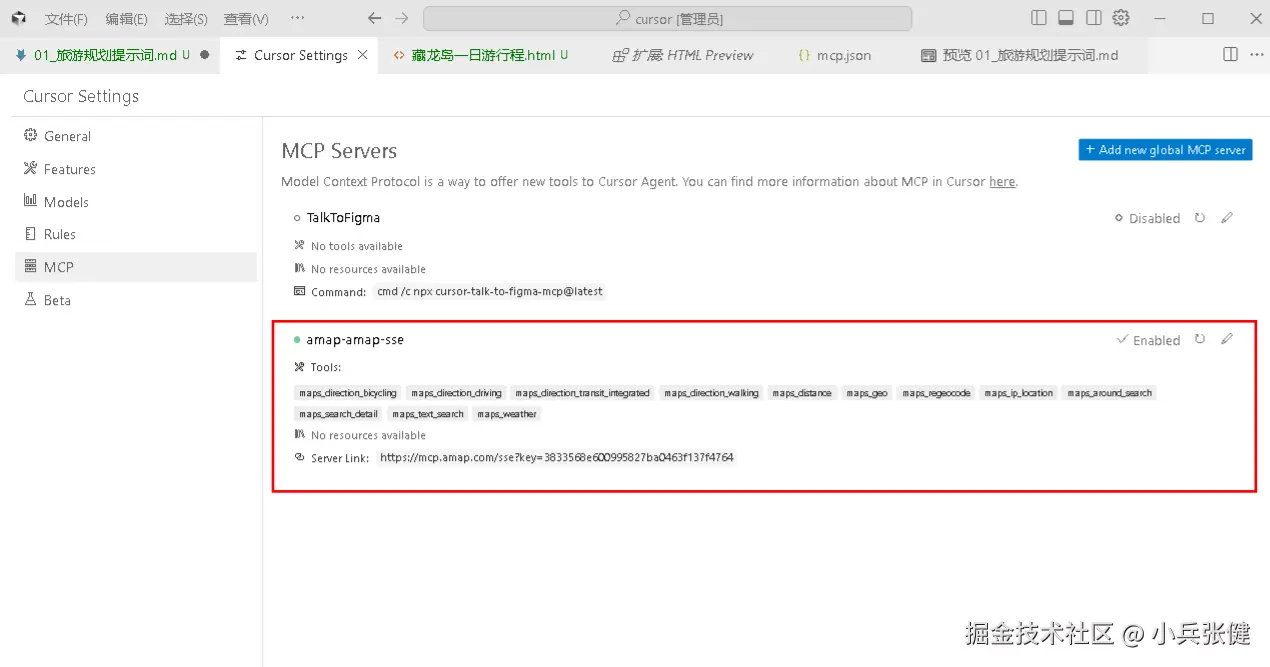This screenshot has width=1270, height=667.
Task: Open settings gear in title bar
Action: tap(1121, 18)
